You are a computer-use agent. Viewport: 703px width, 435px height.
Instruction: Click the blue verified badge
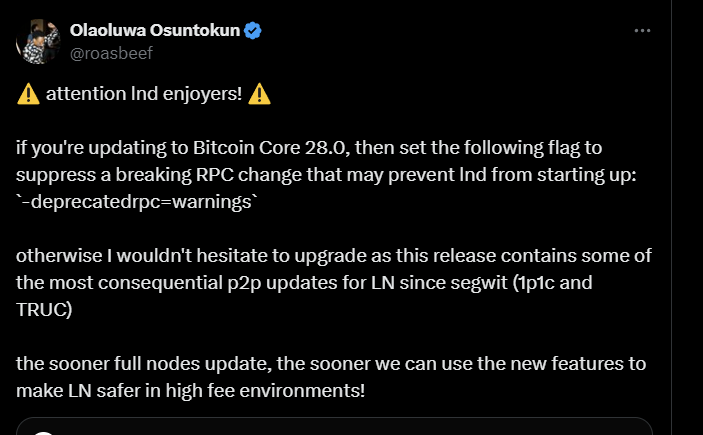point(254,31)
